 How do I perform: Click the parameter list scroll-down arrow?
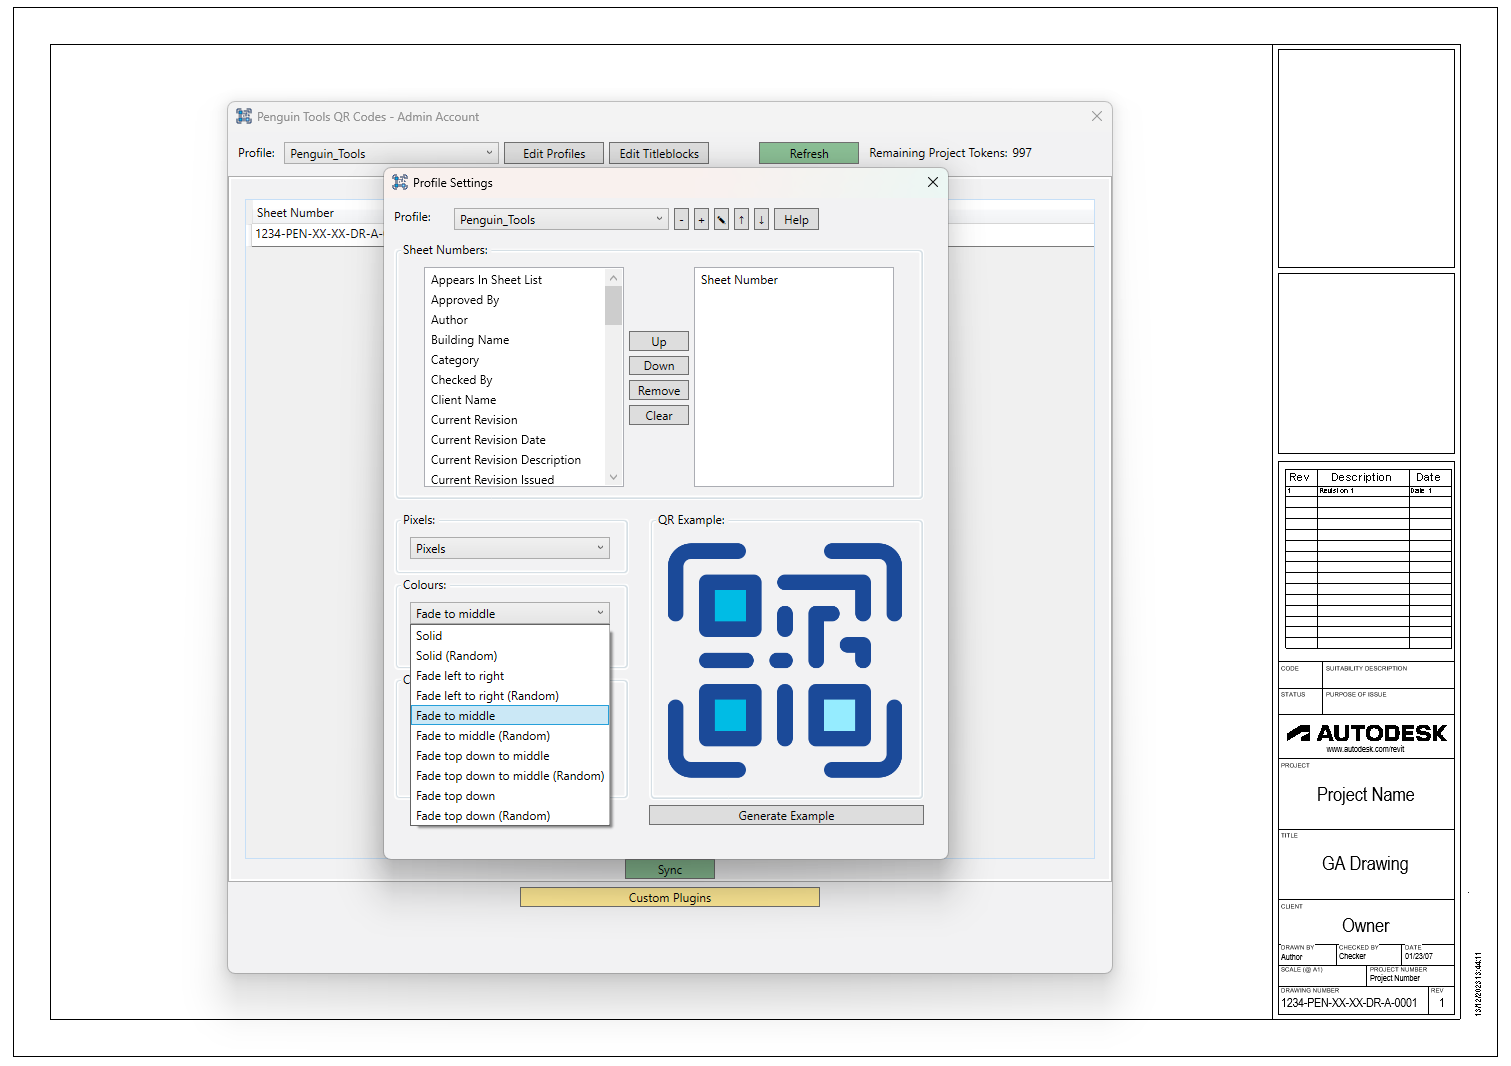614,477
